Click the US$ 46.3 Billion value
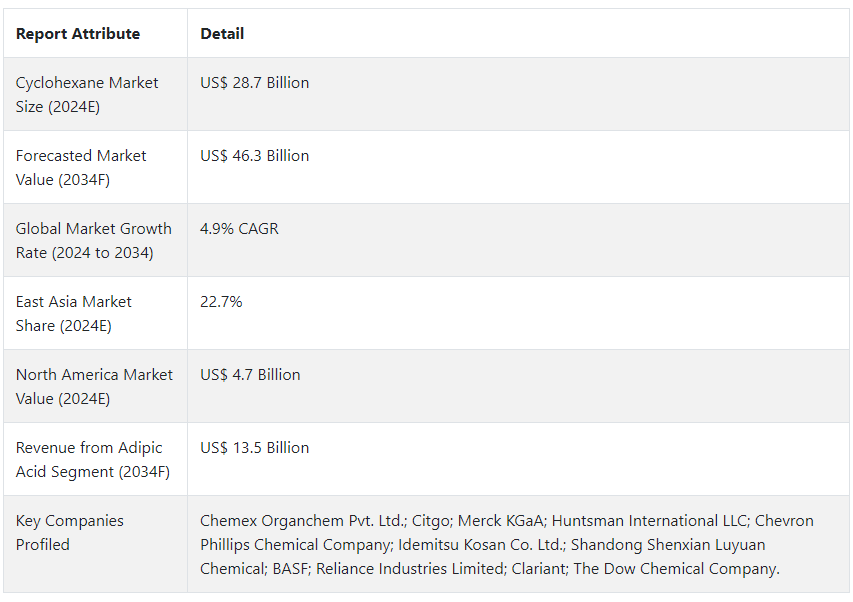The height and width of the screenshot is (602, 853). [255, 156]
